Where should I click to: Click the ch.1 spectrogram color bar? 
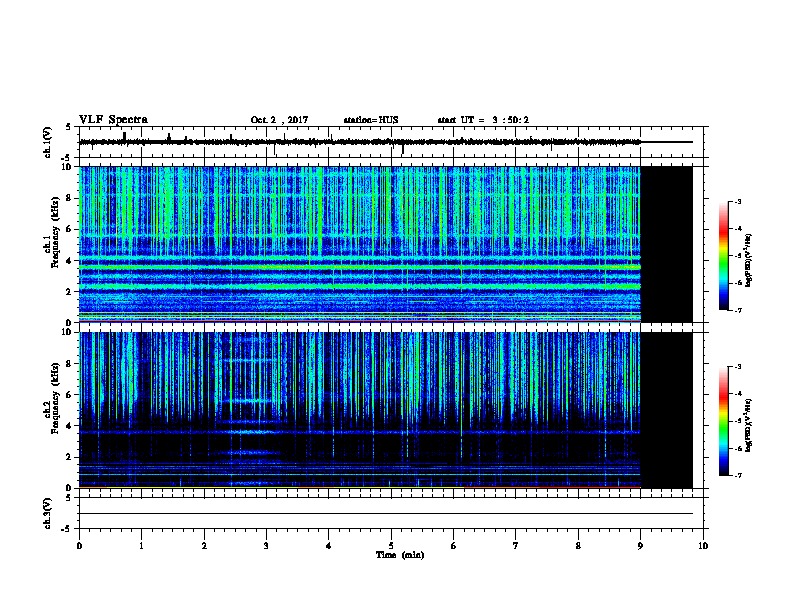(x=723, y=256)
